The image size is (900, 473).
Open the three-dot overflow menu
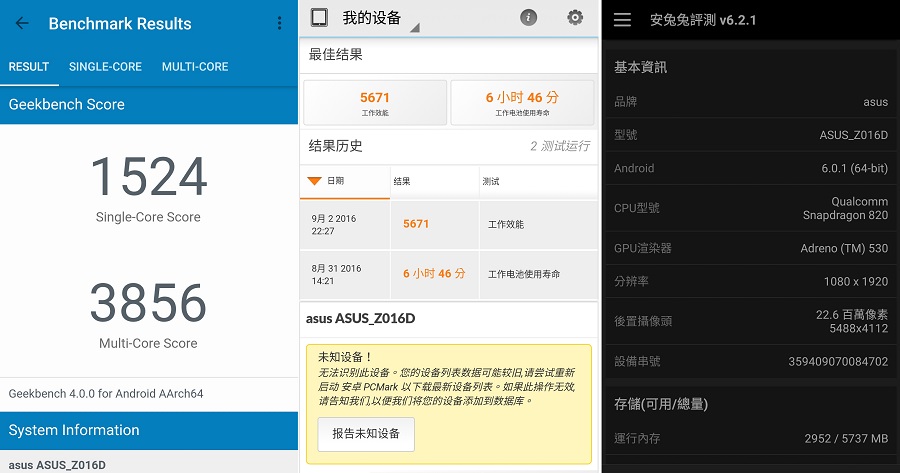279,23
